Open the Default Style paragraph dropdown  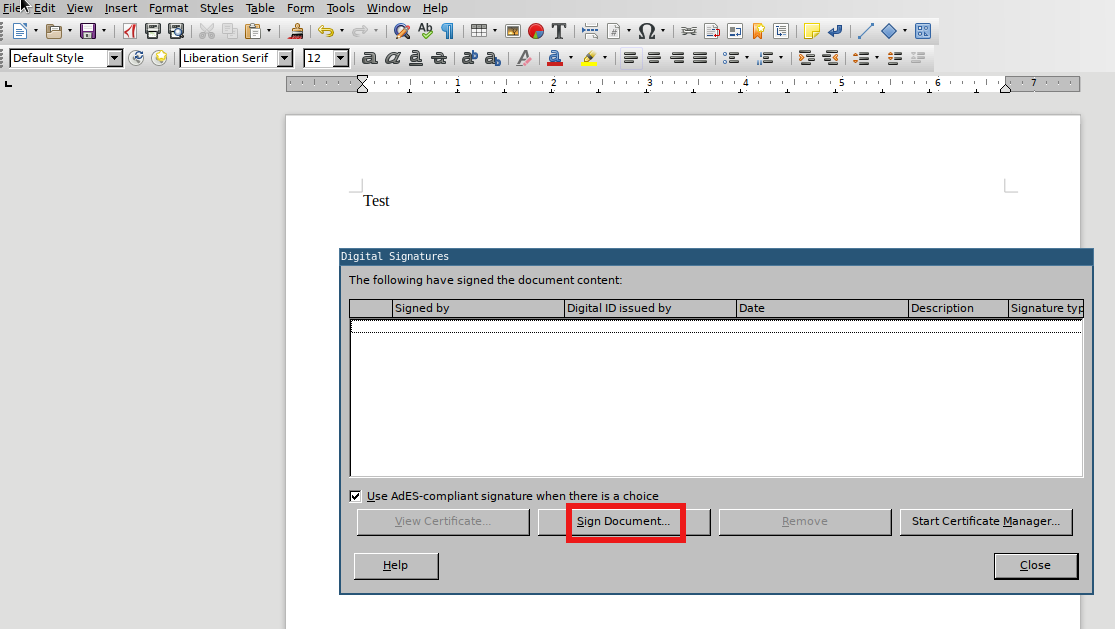(x=114, y=58)
